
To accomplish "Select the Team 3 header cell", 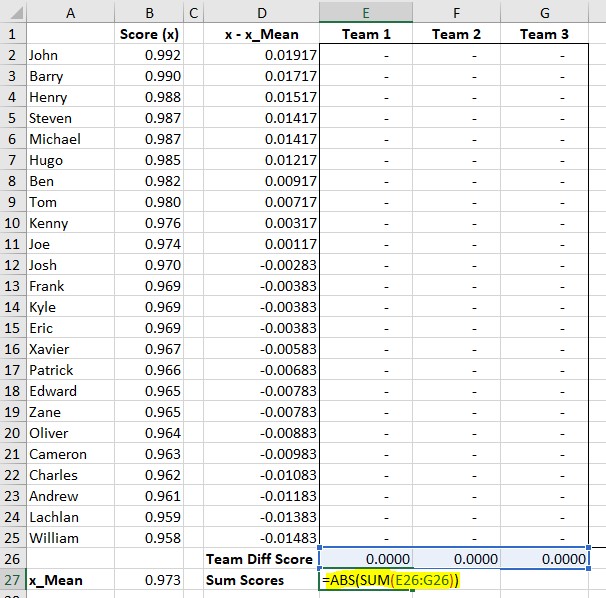I will [544, 34].
